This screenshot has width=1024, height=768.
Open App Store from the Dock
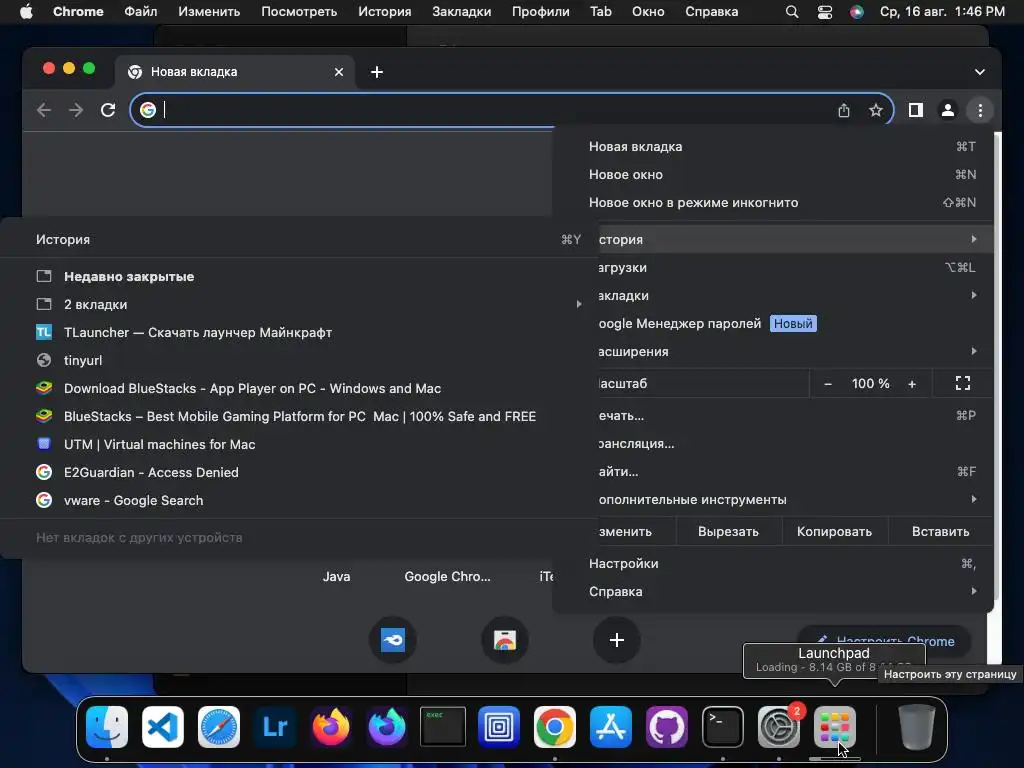coord(611,726)
